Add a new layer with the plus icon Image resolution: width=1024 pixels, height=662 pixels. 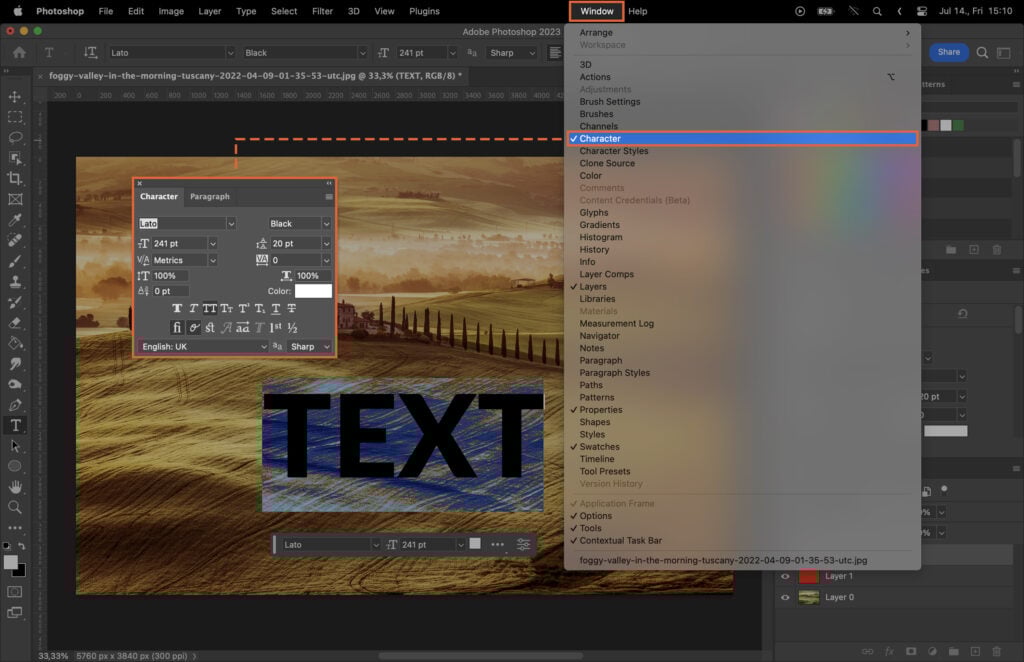coord(975,651)
